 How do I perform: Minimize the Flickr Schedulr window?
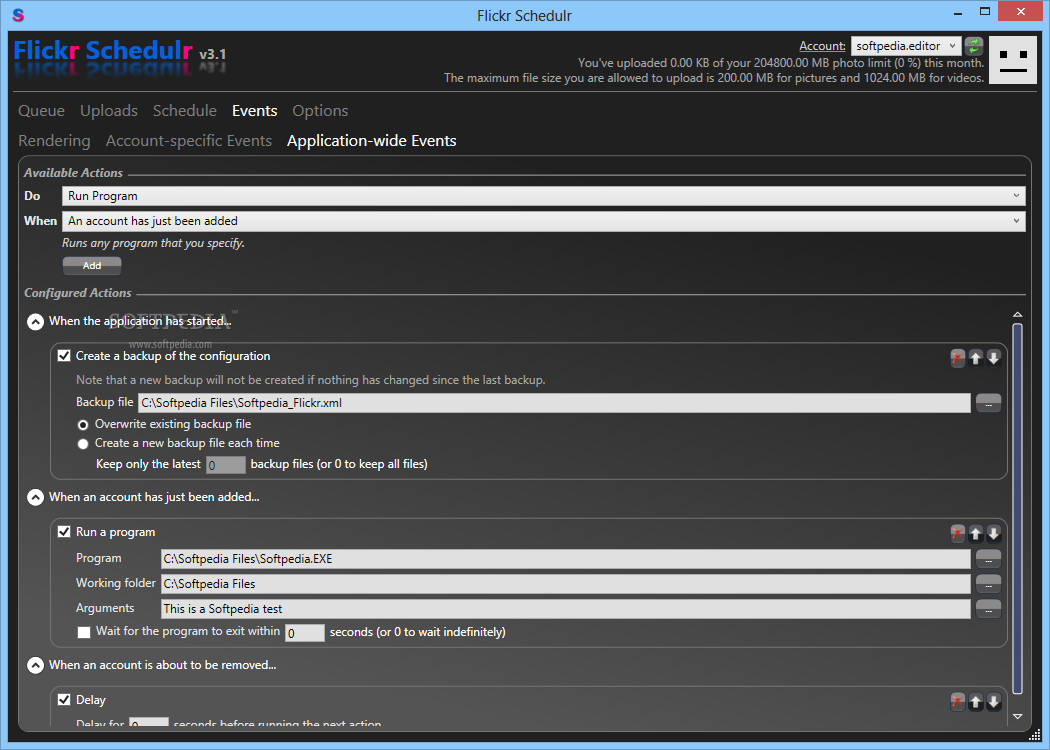[x=958, y=12]
